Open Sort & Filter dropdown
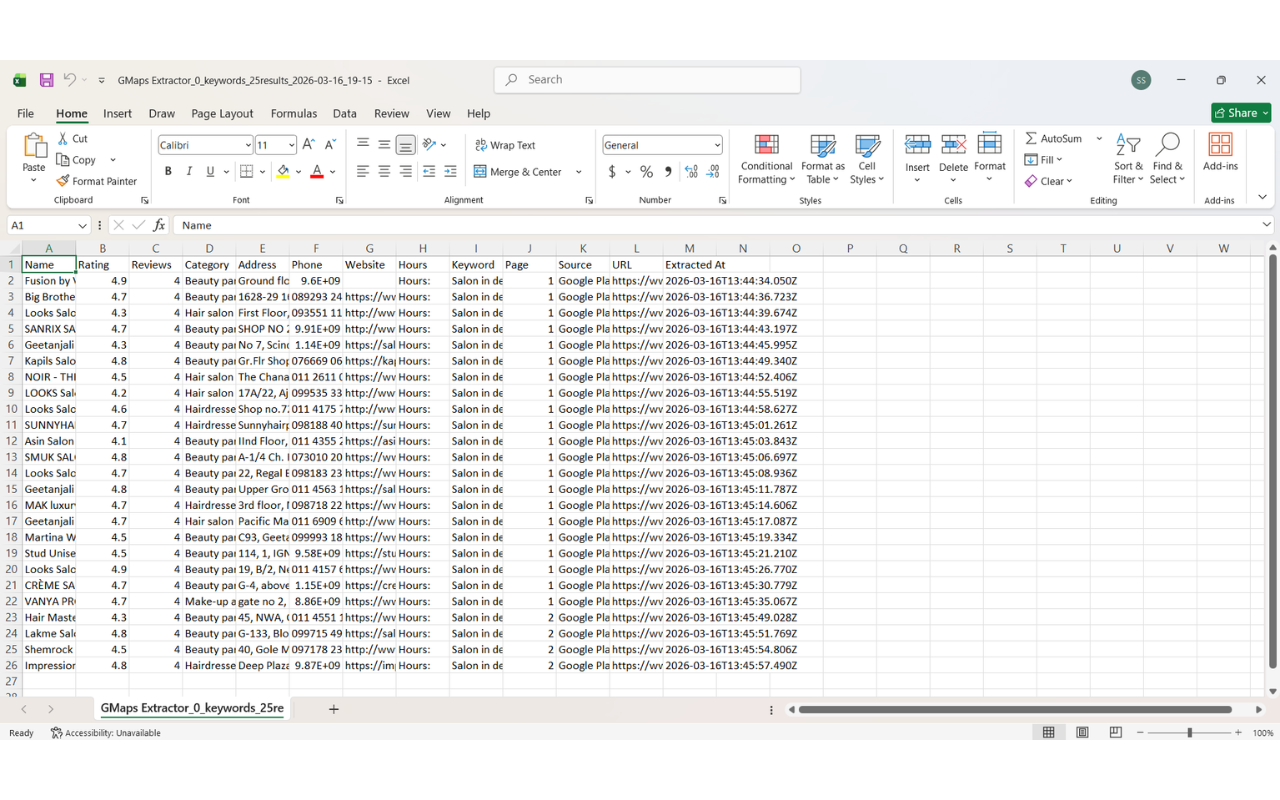The image size is (1280, 800). pos(1129,159)
